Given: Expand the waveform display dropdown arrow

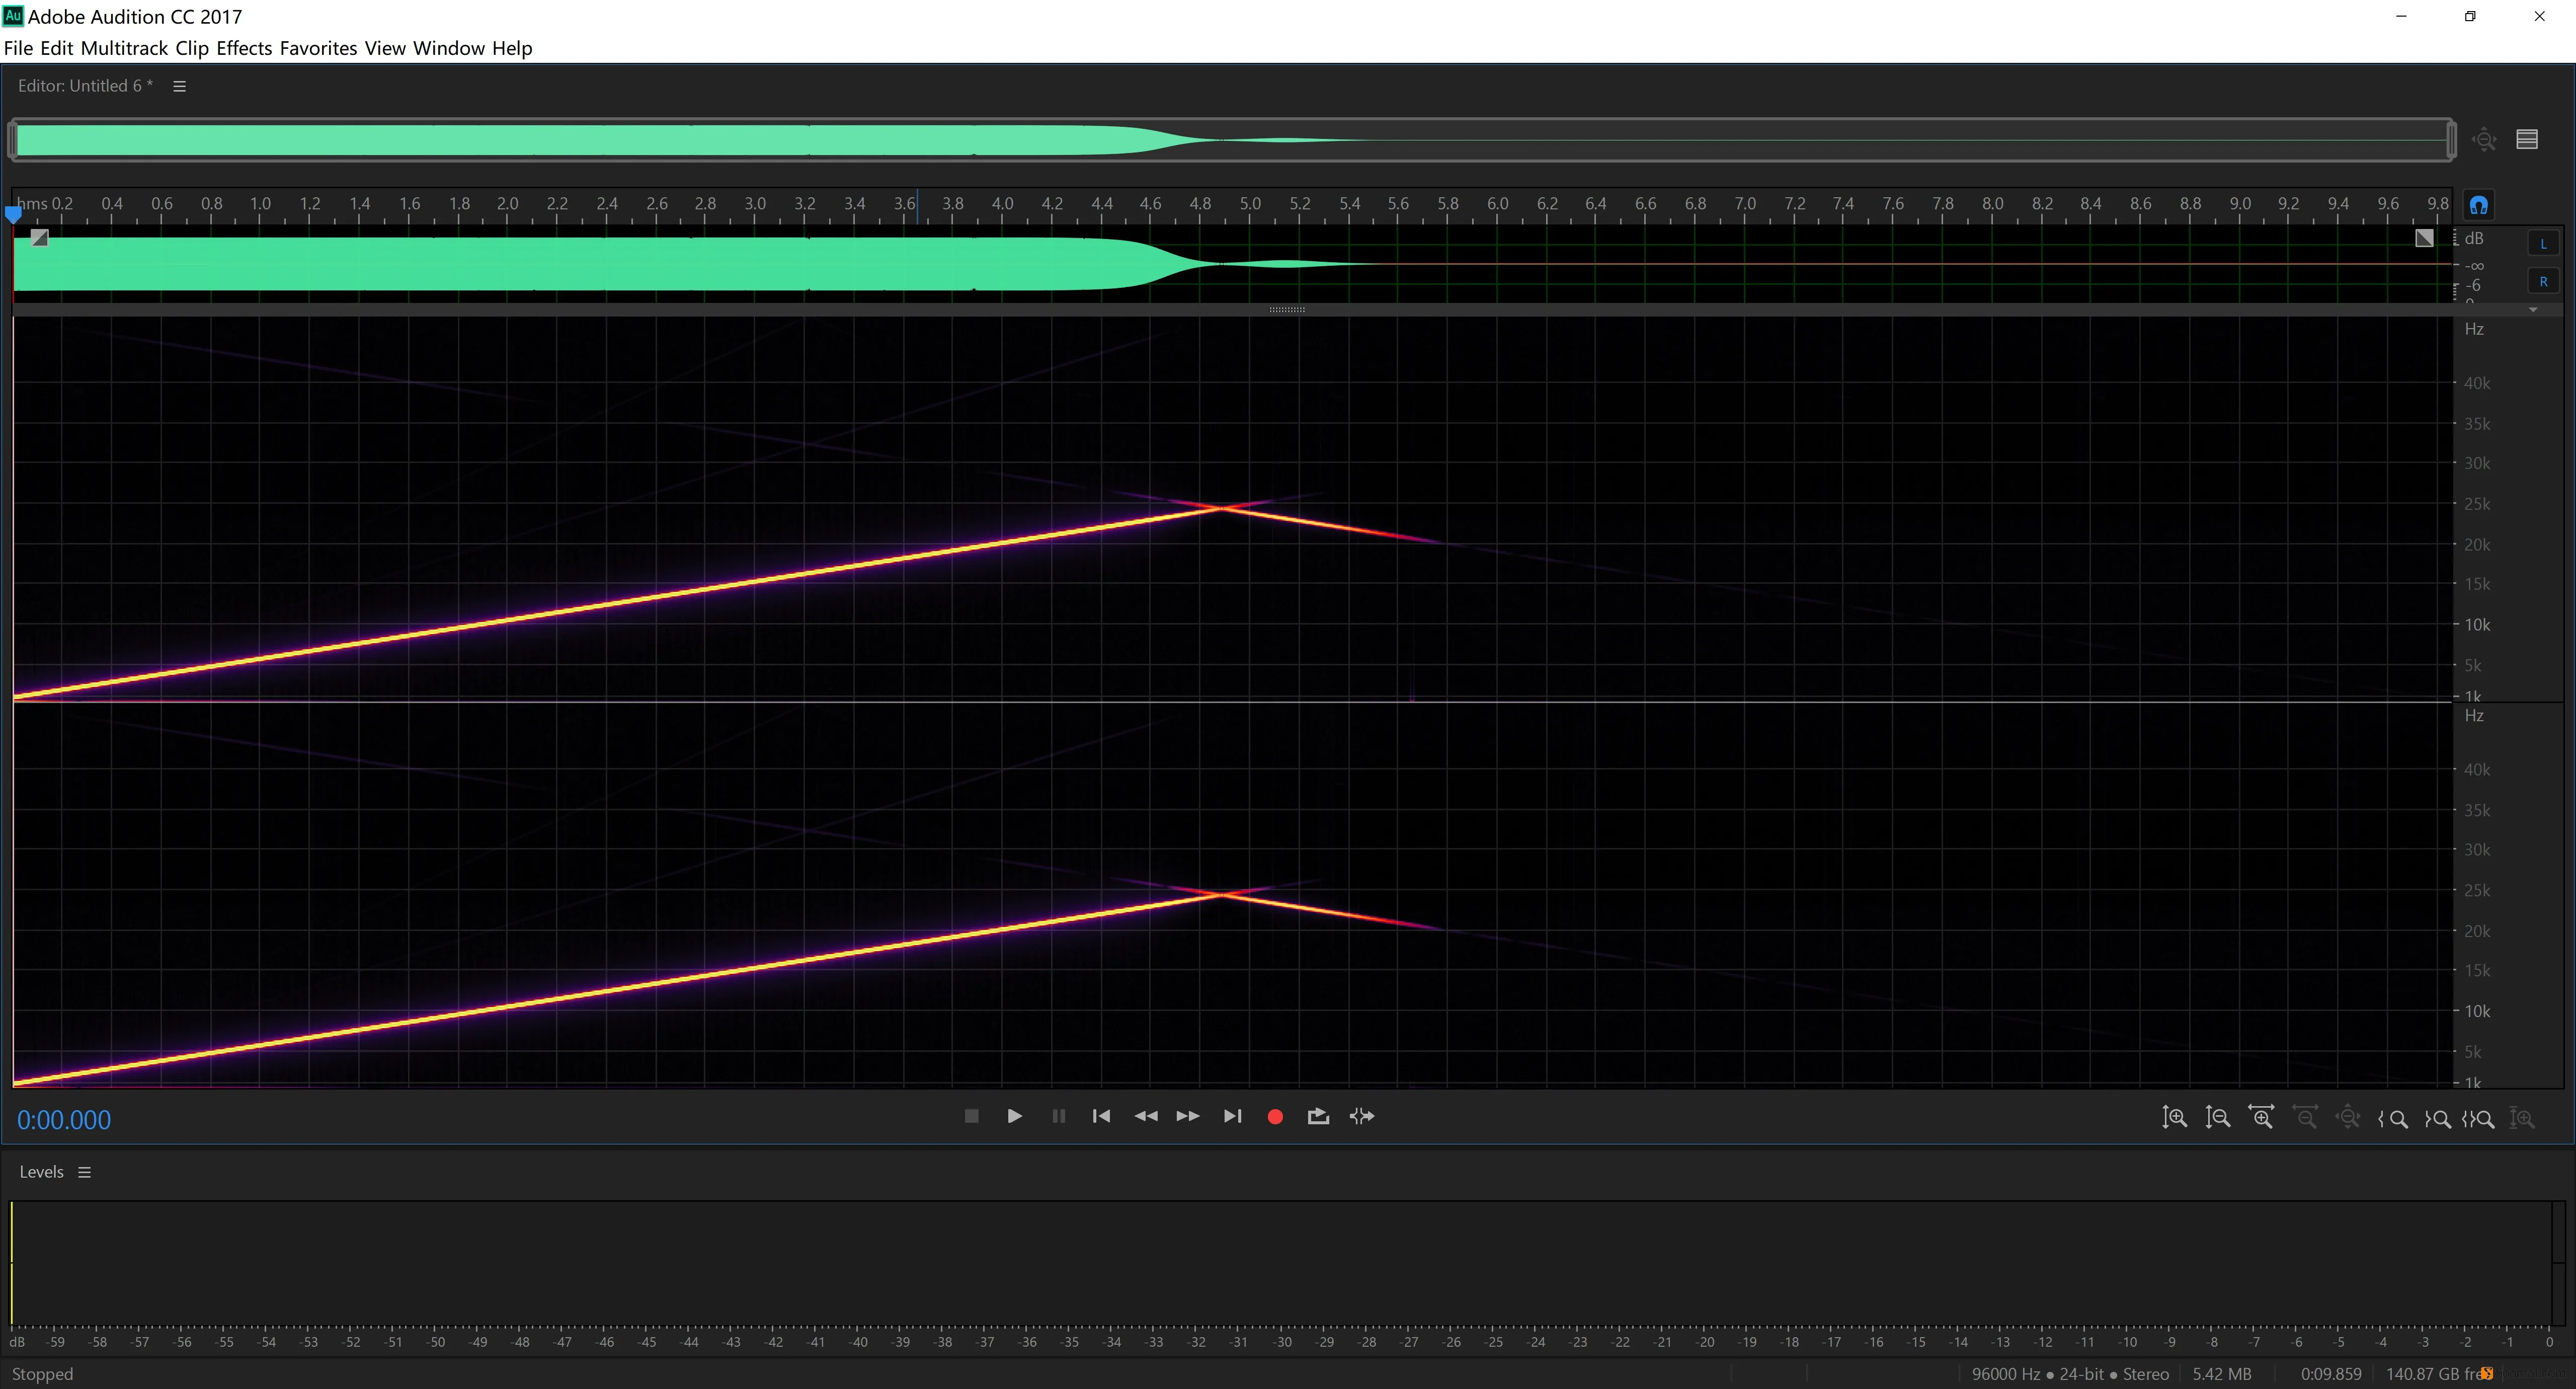Looking at the screenshot, I should point(2533,310).
